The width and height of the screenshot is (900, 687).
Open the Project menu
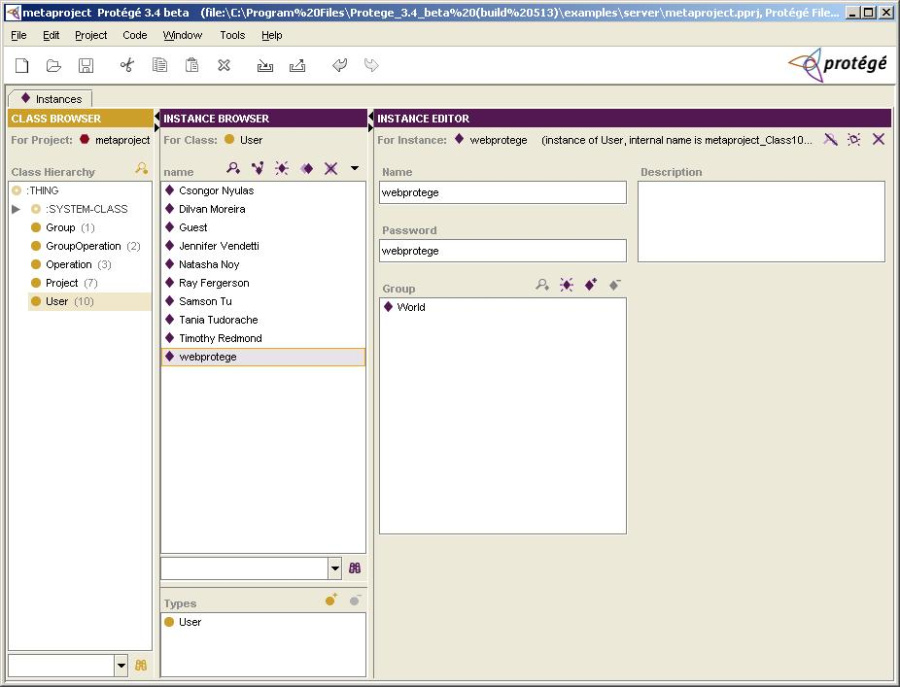tap(90, 35)
